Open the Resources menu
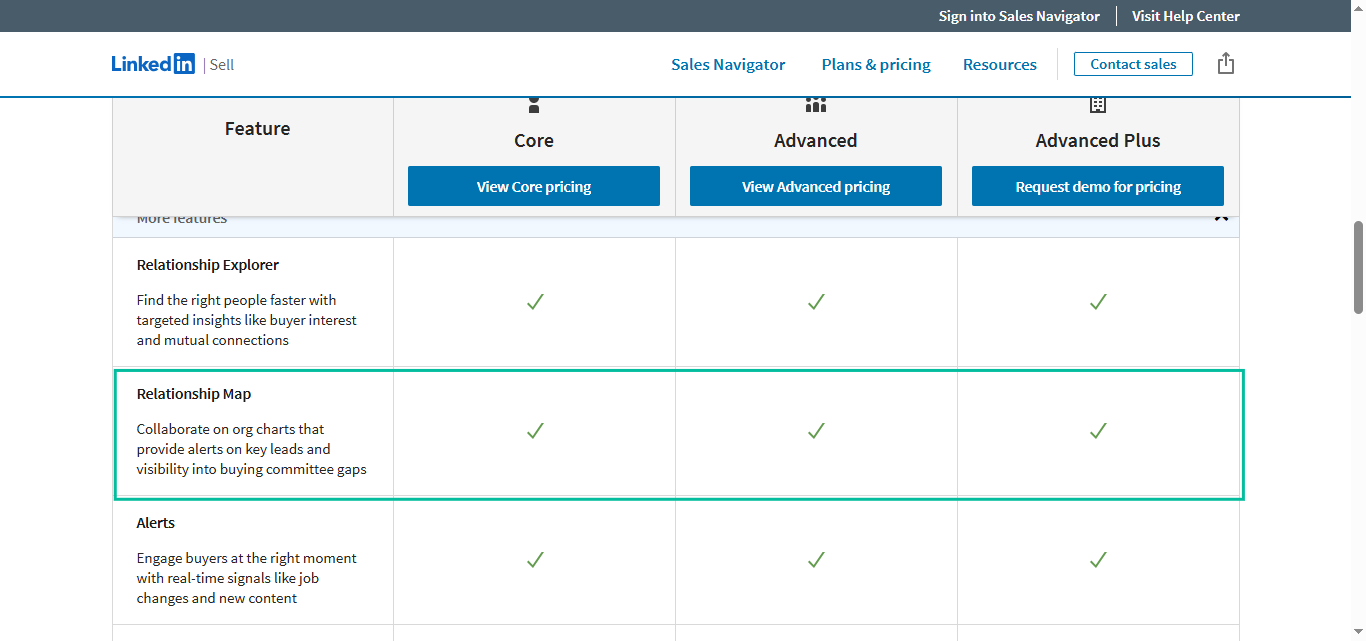1366x641 pixels. point(999,64)
